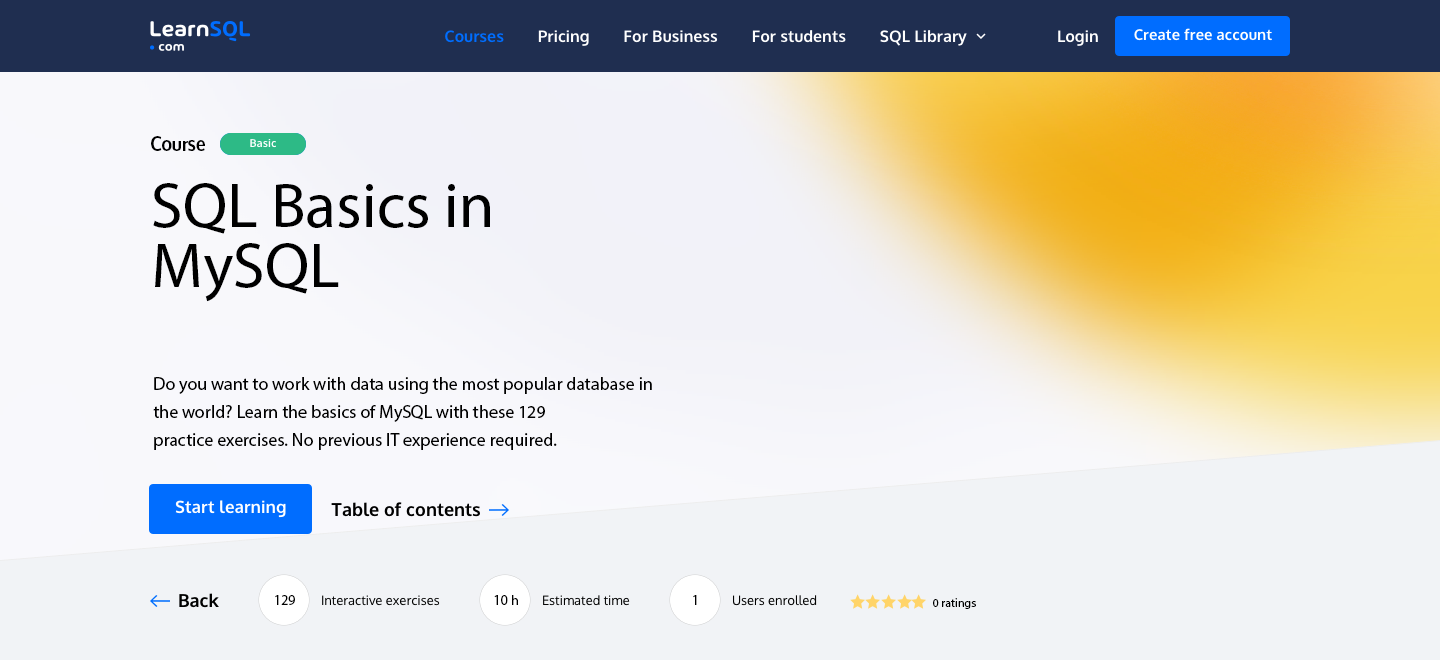Open the For students page
Viewport: 1440px width, 660px height.
click(798, 36)
